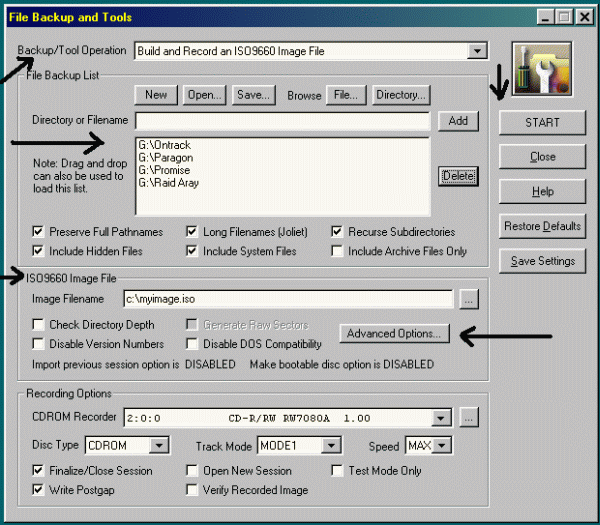The height and width of the screenshot is (525, 600).
Task: Enable Check Directory Depth checkbox
Action: pos(38,324)
